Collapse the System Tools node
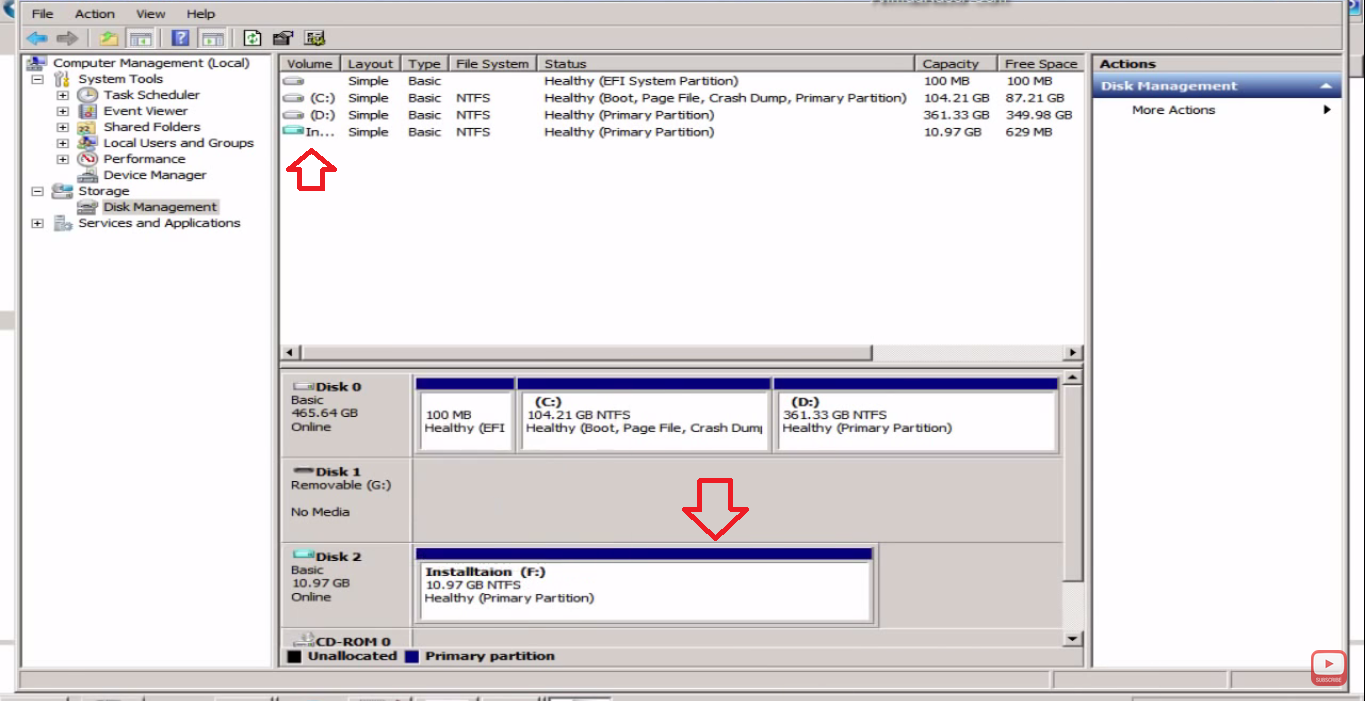Screen dimensions: 1365x701 point(37,79)
